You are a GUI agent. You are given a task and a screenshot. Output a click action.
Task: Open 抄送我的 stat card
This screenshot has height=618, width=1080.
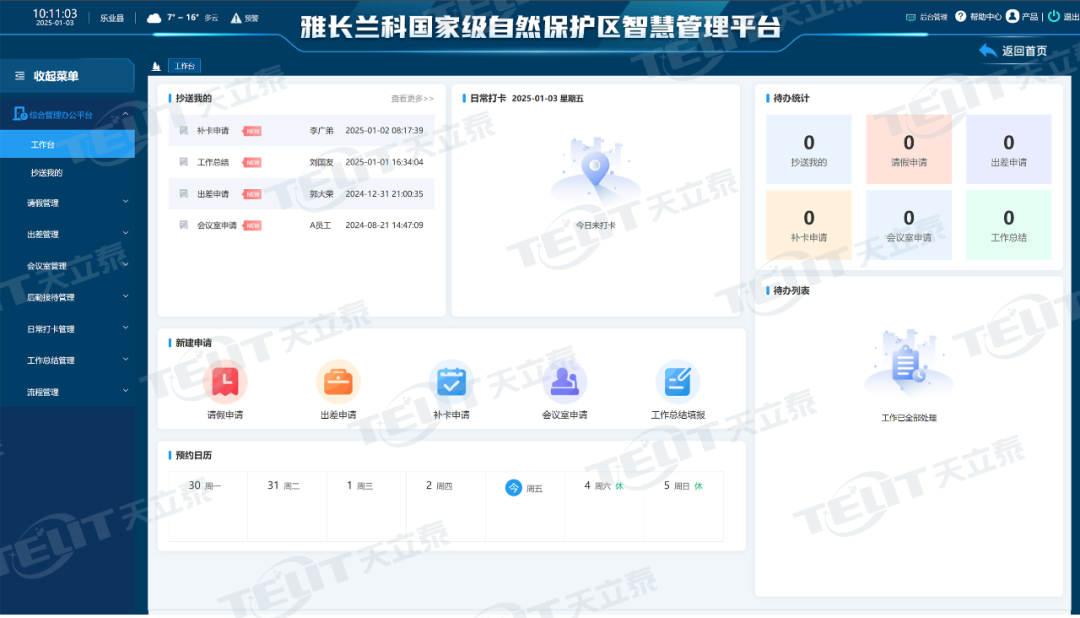point(809,150)
